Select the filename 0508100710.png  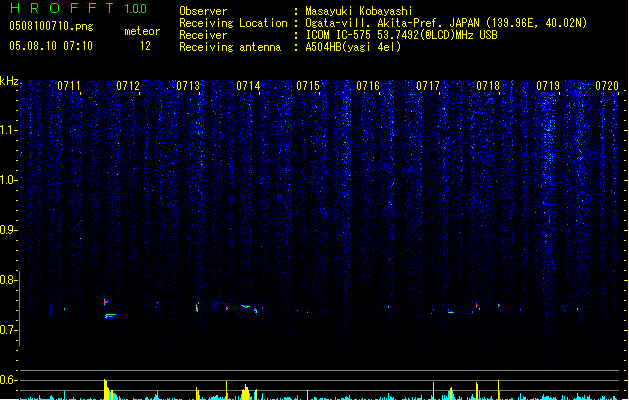[51, 26]
